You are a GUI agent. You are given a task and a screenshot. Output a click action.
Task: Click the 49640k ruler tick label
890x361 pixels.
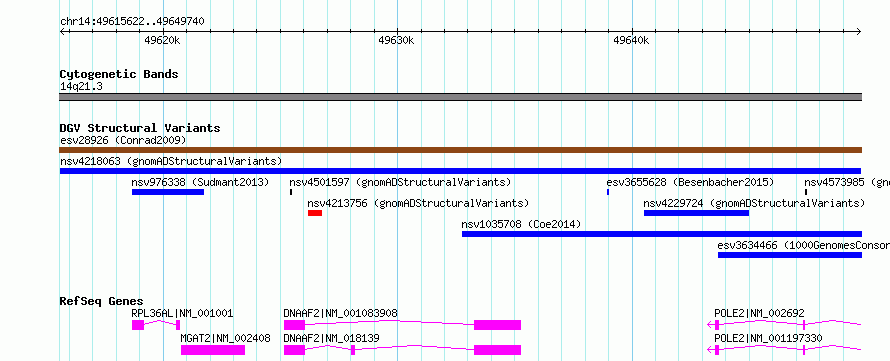pos(631,40)
